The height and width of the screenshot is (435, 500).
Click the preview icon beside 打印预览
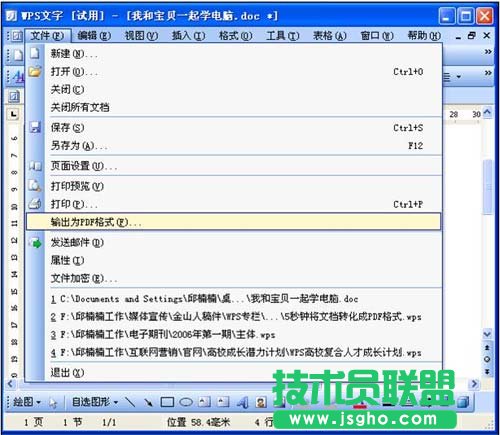point(35,185)
